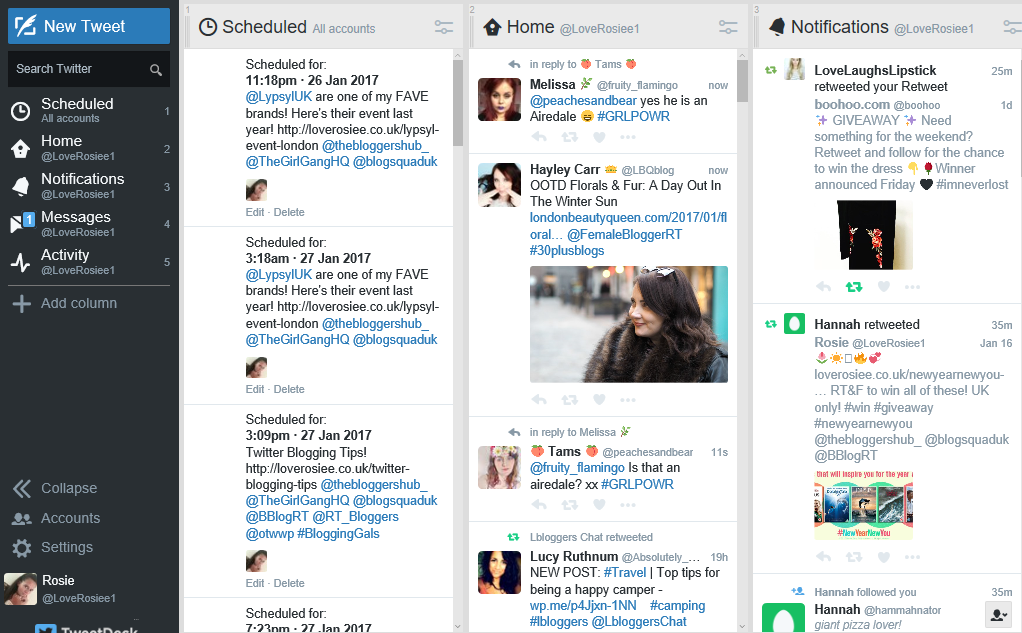
Task: Open Scheduled column from sidebar
Action: coord(77,110)
